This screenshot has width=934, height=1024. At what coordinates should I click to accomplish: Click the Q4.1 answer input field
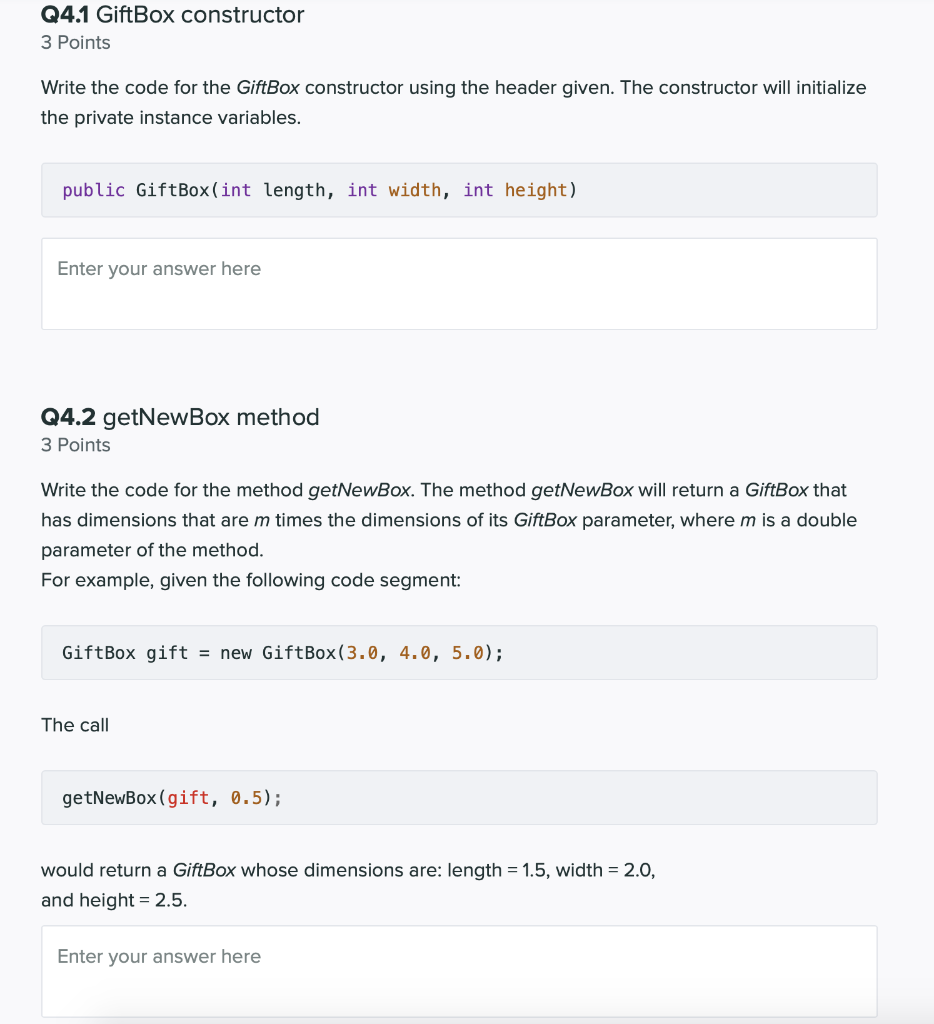[459, 283]
